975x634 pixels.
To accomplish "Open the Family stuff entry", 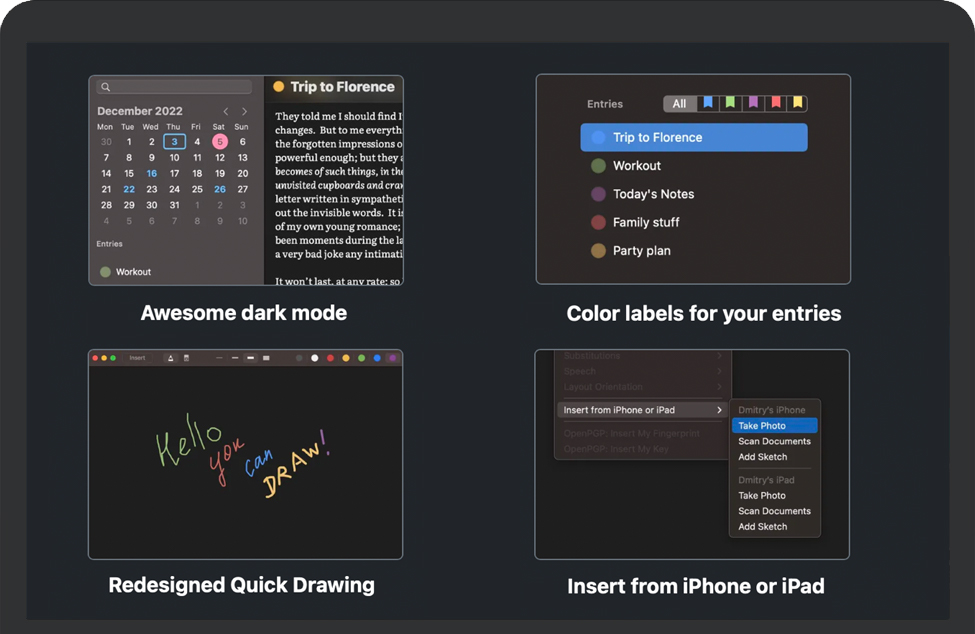I will (645, 222).
